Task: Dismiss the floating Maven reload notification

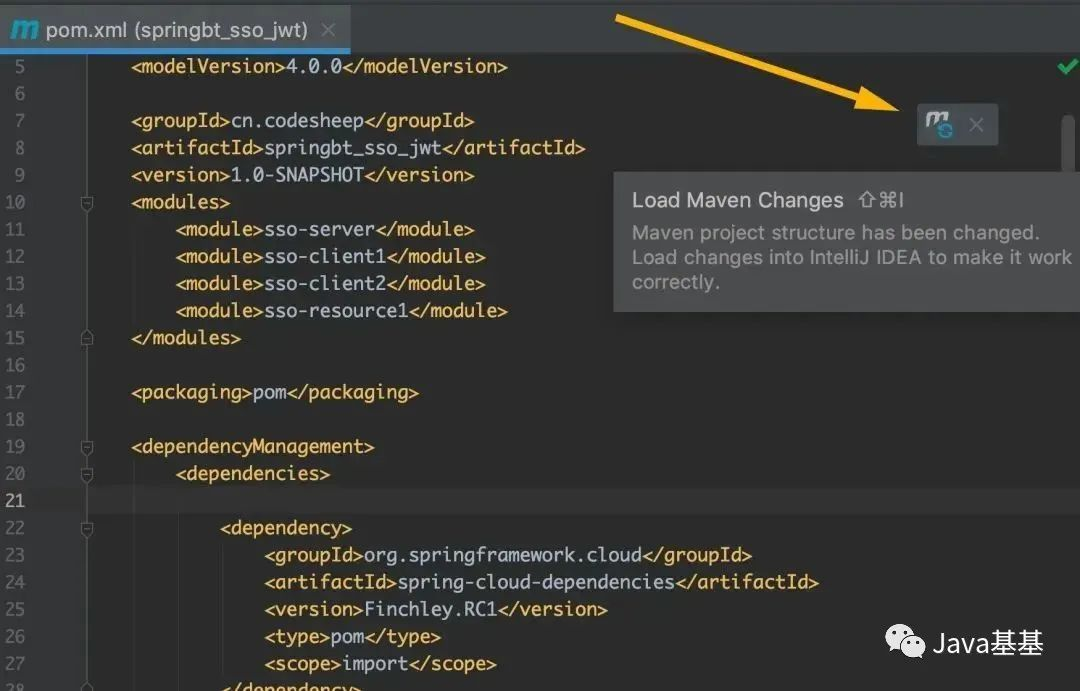Action: pos(976,125)
